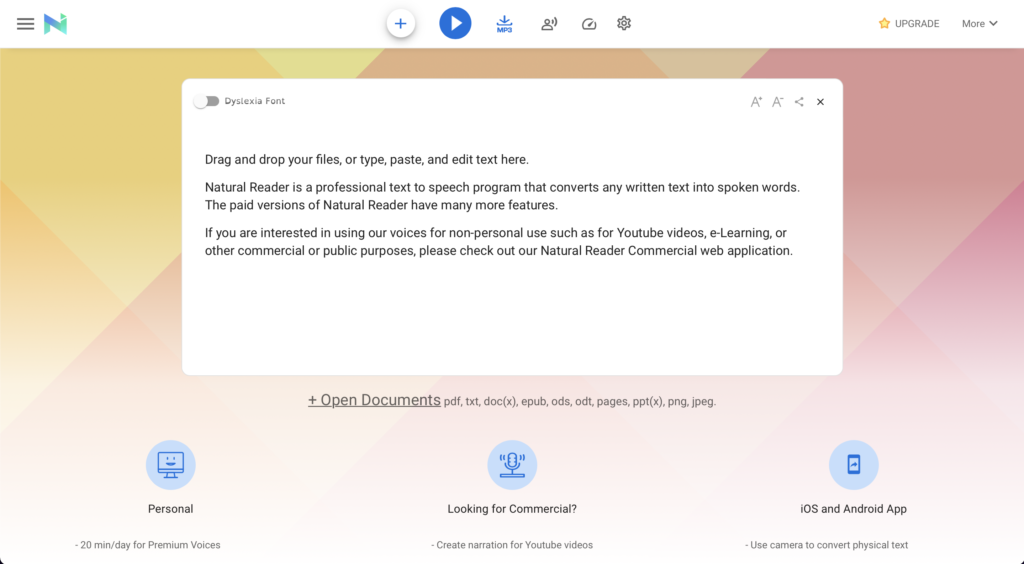Click the 'Drag and drop your files' line
This screenshot has height=564, width=1024.
click(367, 159)
